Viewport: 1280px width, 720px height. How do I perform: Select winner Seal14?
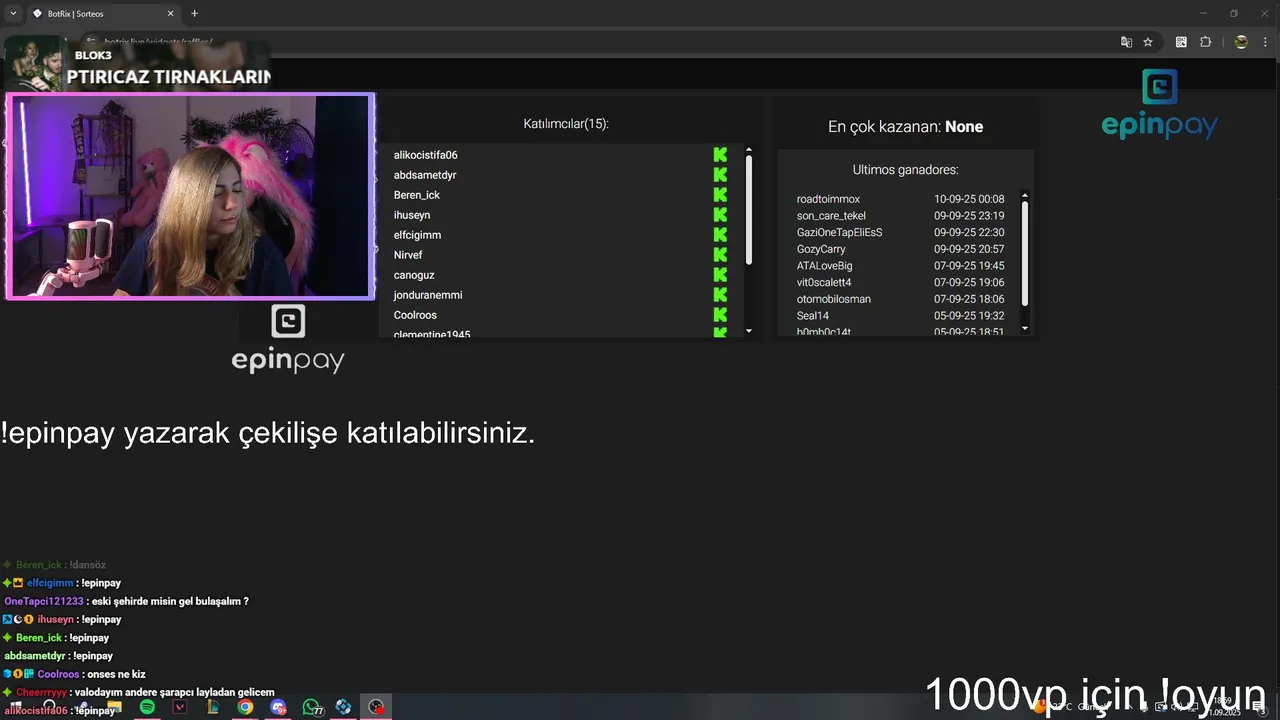[x=813, y=316]
